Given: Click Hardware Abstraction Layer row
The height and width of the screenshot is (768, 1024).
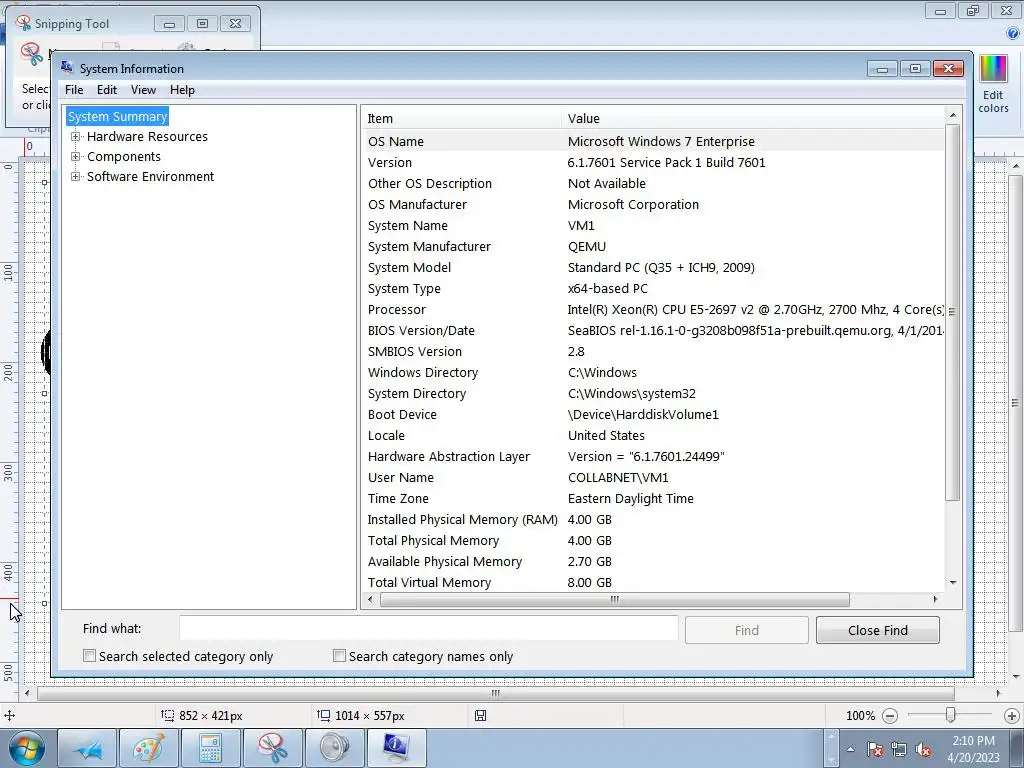Looking at the screenshot, I should coord(653,456).
